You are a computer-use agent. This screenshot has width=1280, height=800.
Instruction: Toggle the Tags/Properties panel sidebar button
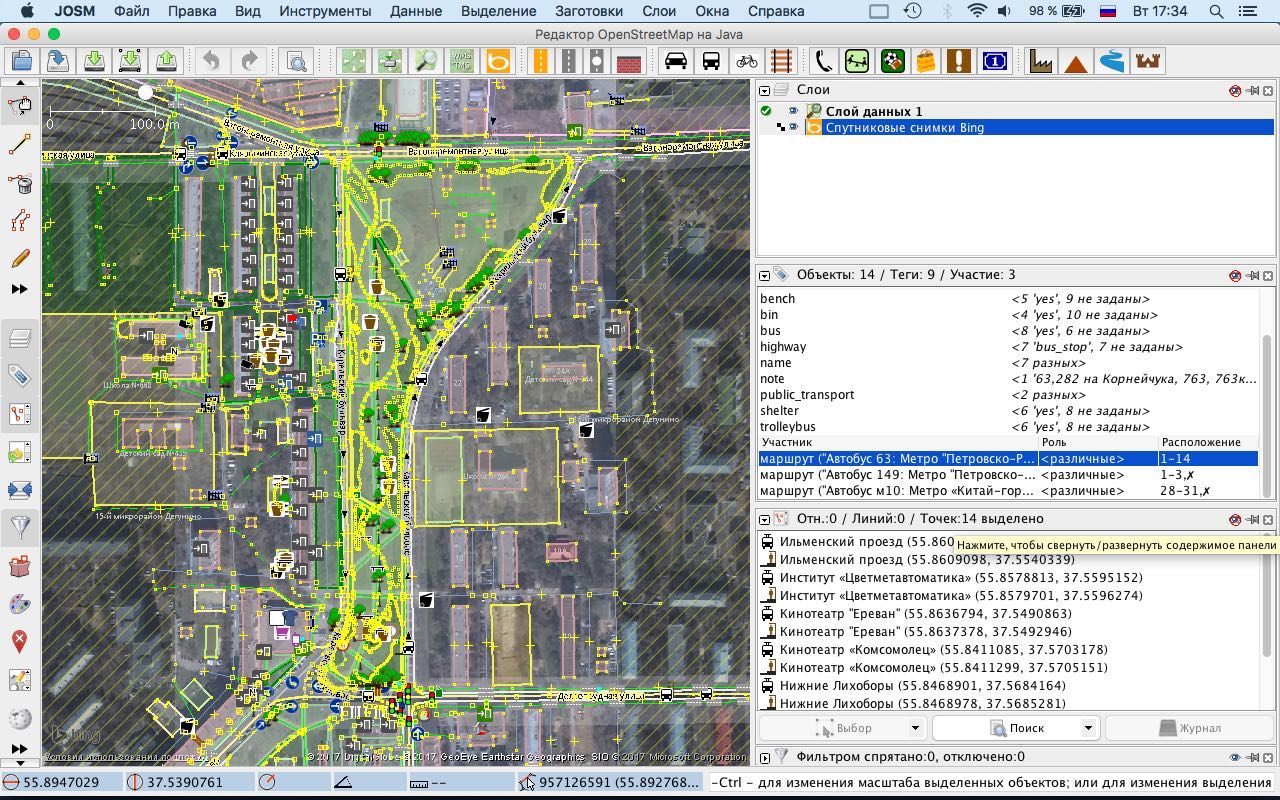tap(20, 376)
